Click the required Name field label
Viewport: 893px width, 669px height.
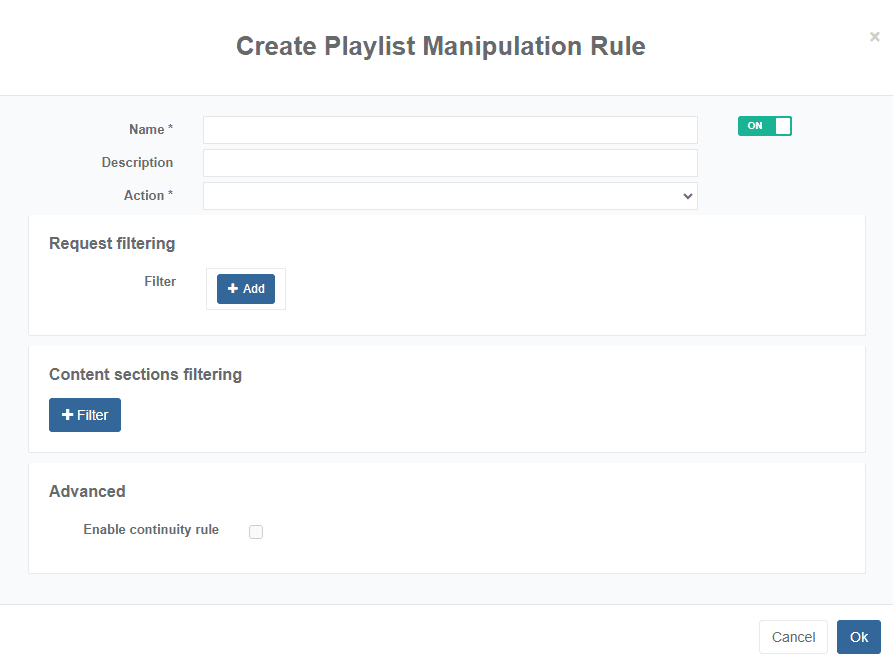[x=150, y=129]
